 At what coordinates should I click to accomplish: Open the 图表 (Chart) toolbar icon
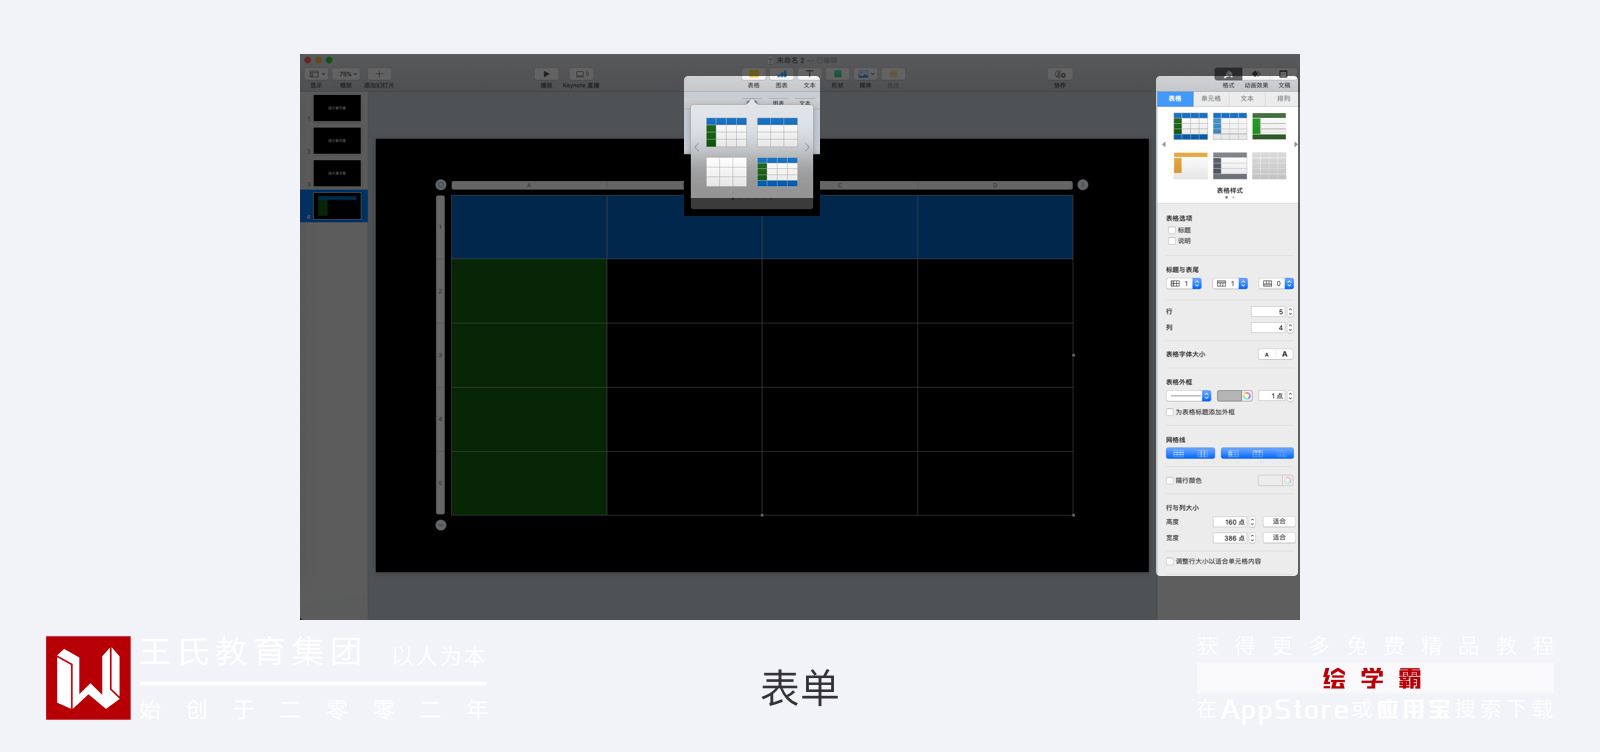tap(781, 74)
